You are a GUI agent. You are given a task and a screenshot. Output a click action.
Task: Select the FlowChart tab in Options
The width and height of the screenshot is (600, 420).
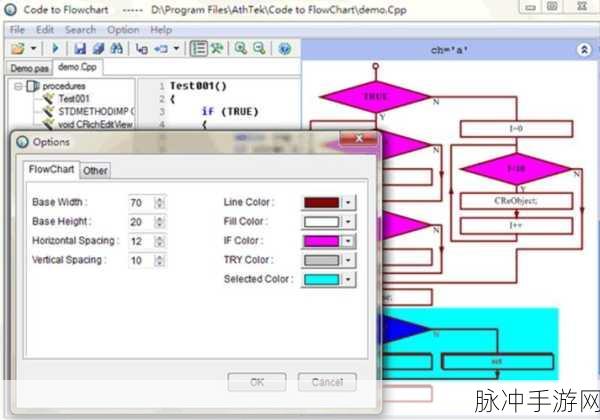52,169
